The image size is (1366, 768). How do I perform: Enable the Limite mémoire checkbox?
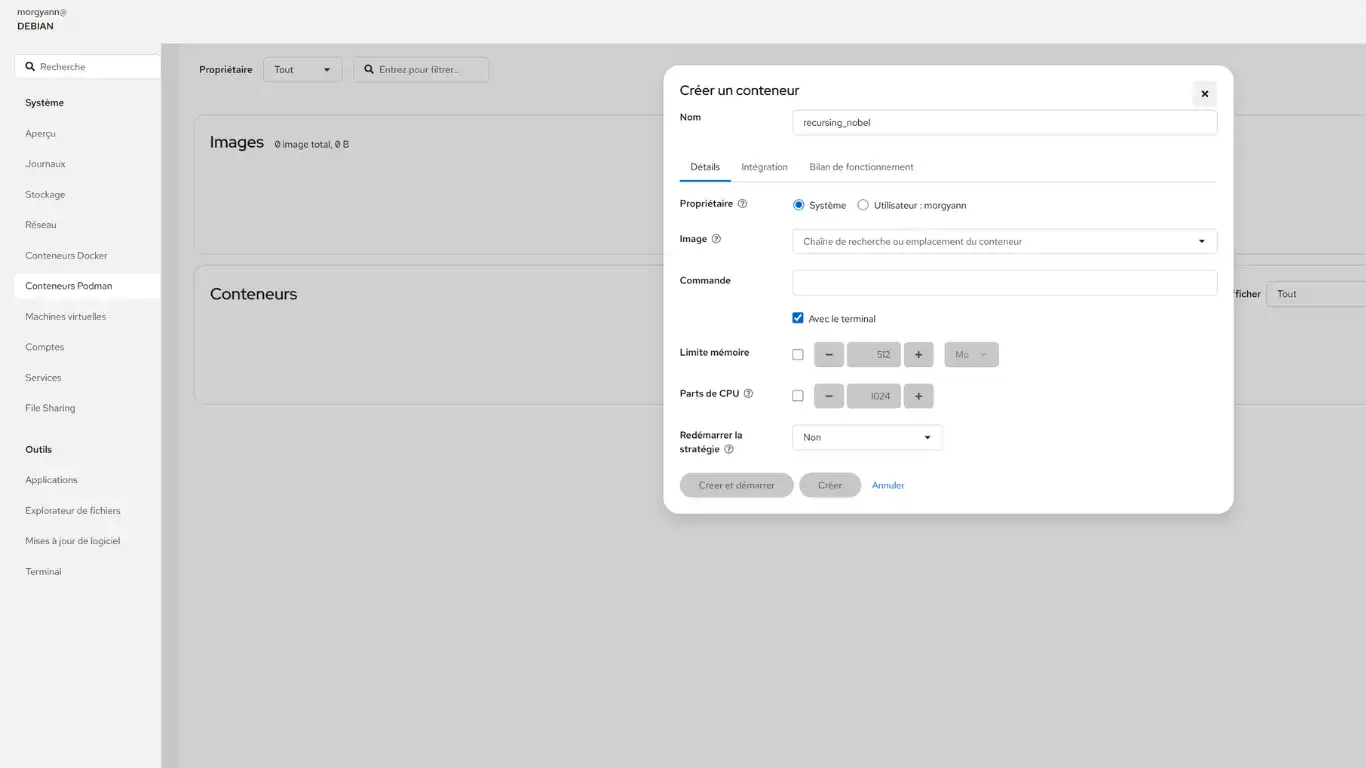798,355
